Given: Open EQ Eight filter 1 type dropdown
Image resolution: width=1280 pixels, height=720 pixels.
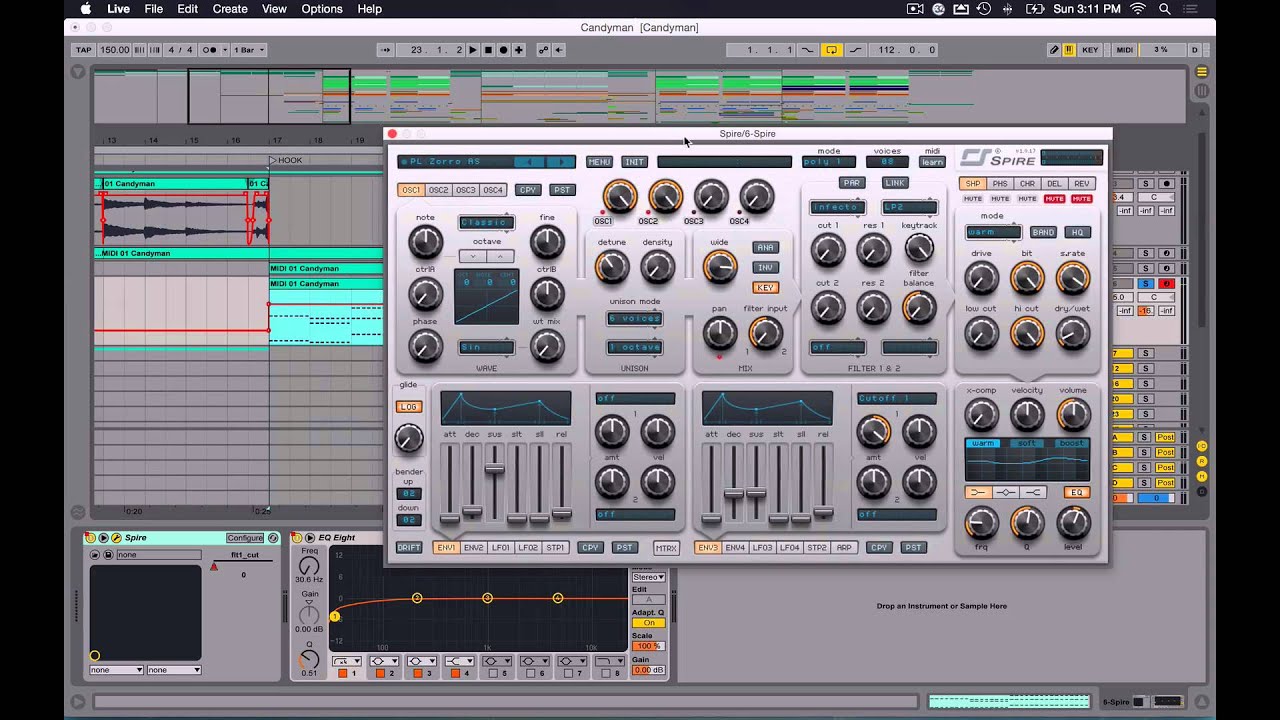Looking at the screenshot, I should tap(347, 661).
